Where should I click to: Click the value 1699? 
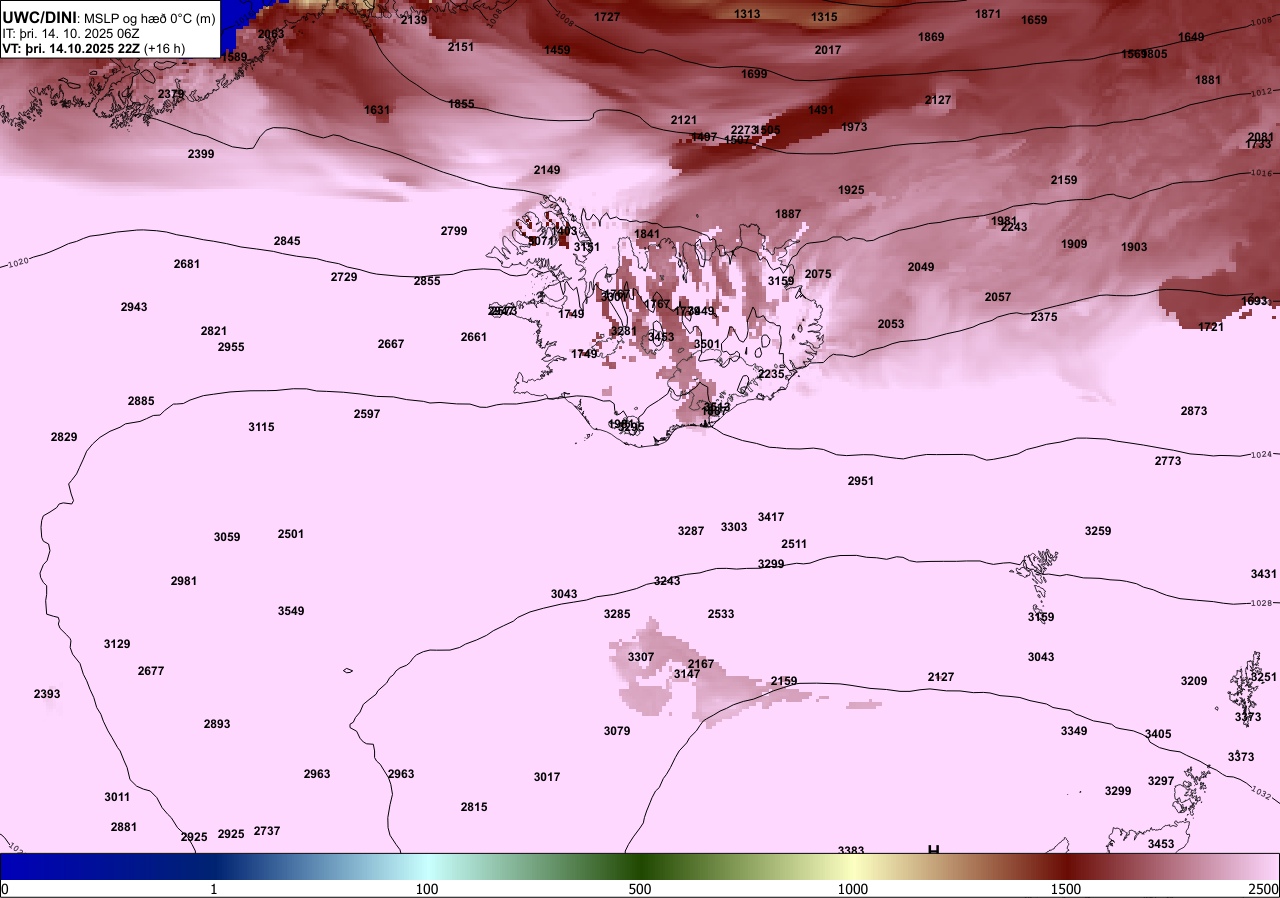pos(754,74)
